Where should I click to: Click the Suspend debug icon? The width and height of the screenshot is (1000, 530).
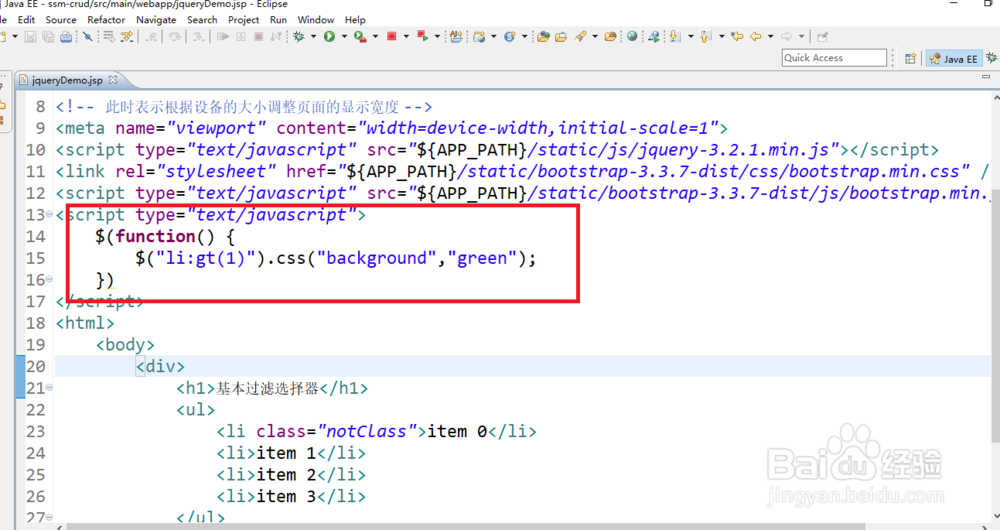tap(240, 37)
